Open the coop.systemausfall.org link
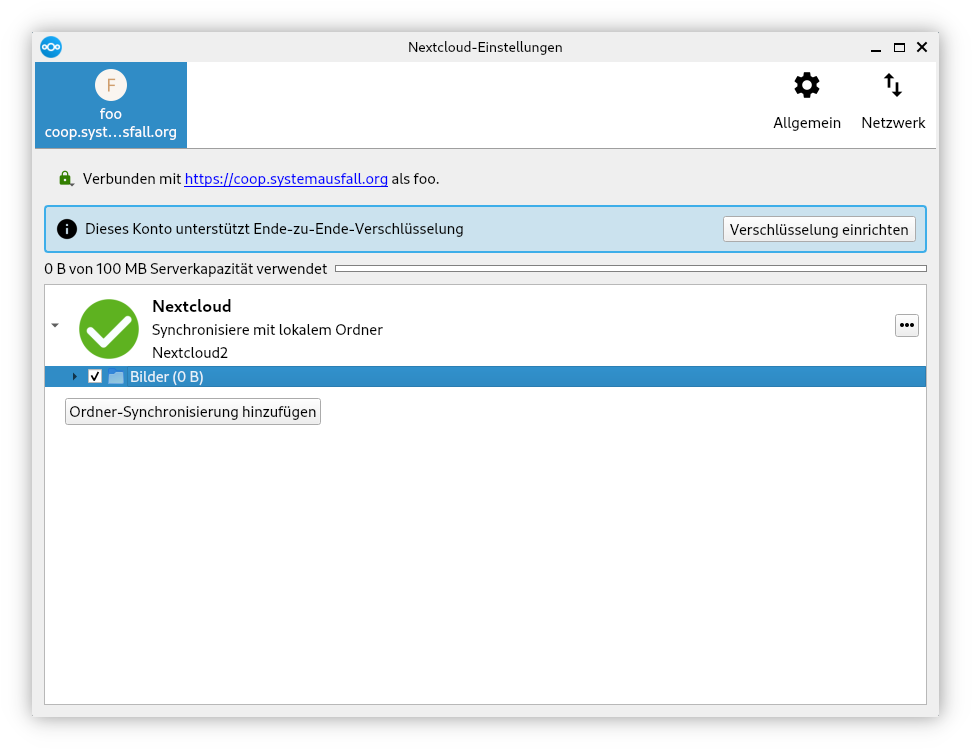The image size is (972, 749). (286, 179)
